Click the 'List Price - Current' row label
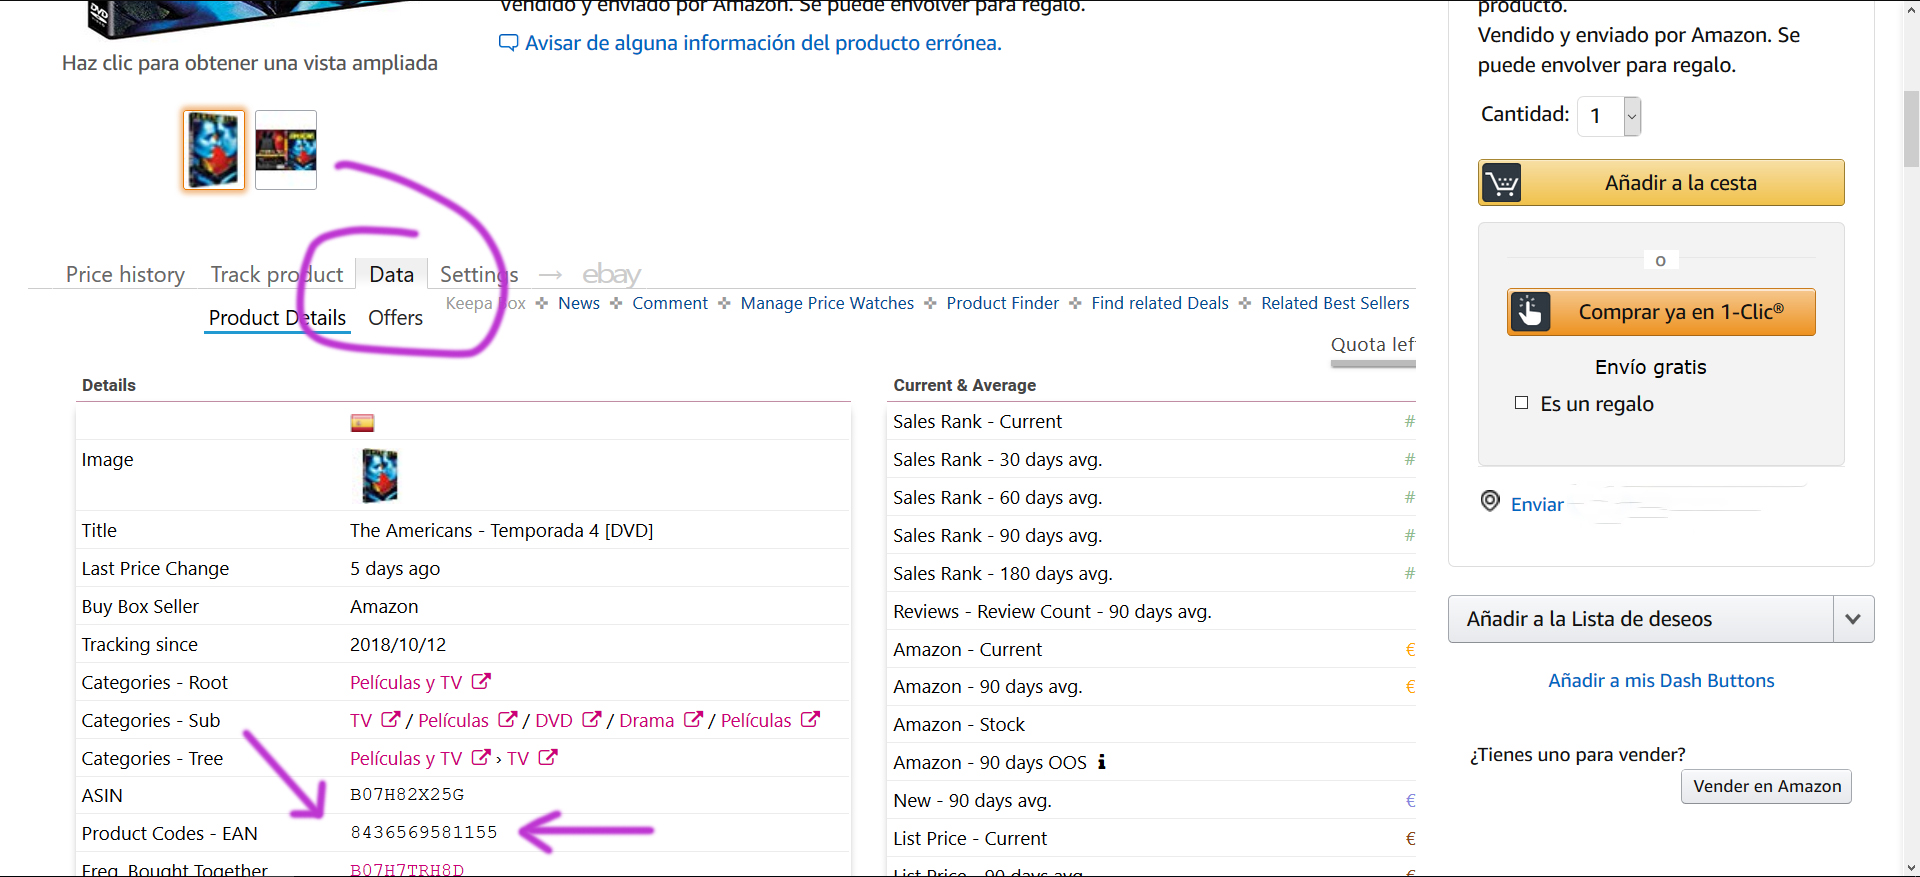Image resolution: width=1920 pixels, height=877 pixels. (x=970, y=839)
